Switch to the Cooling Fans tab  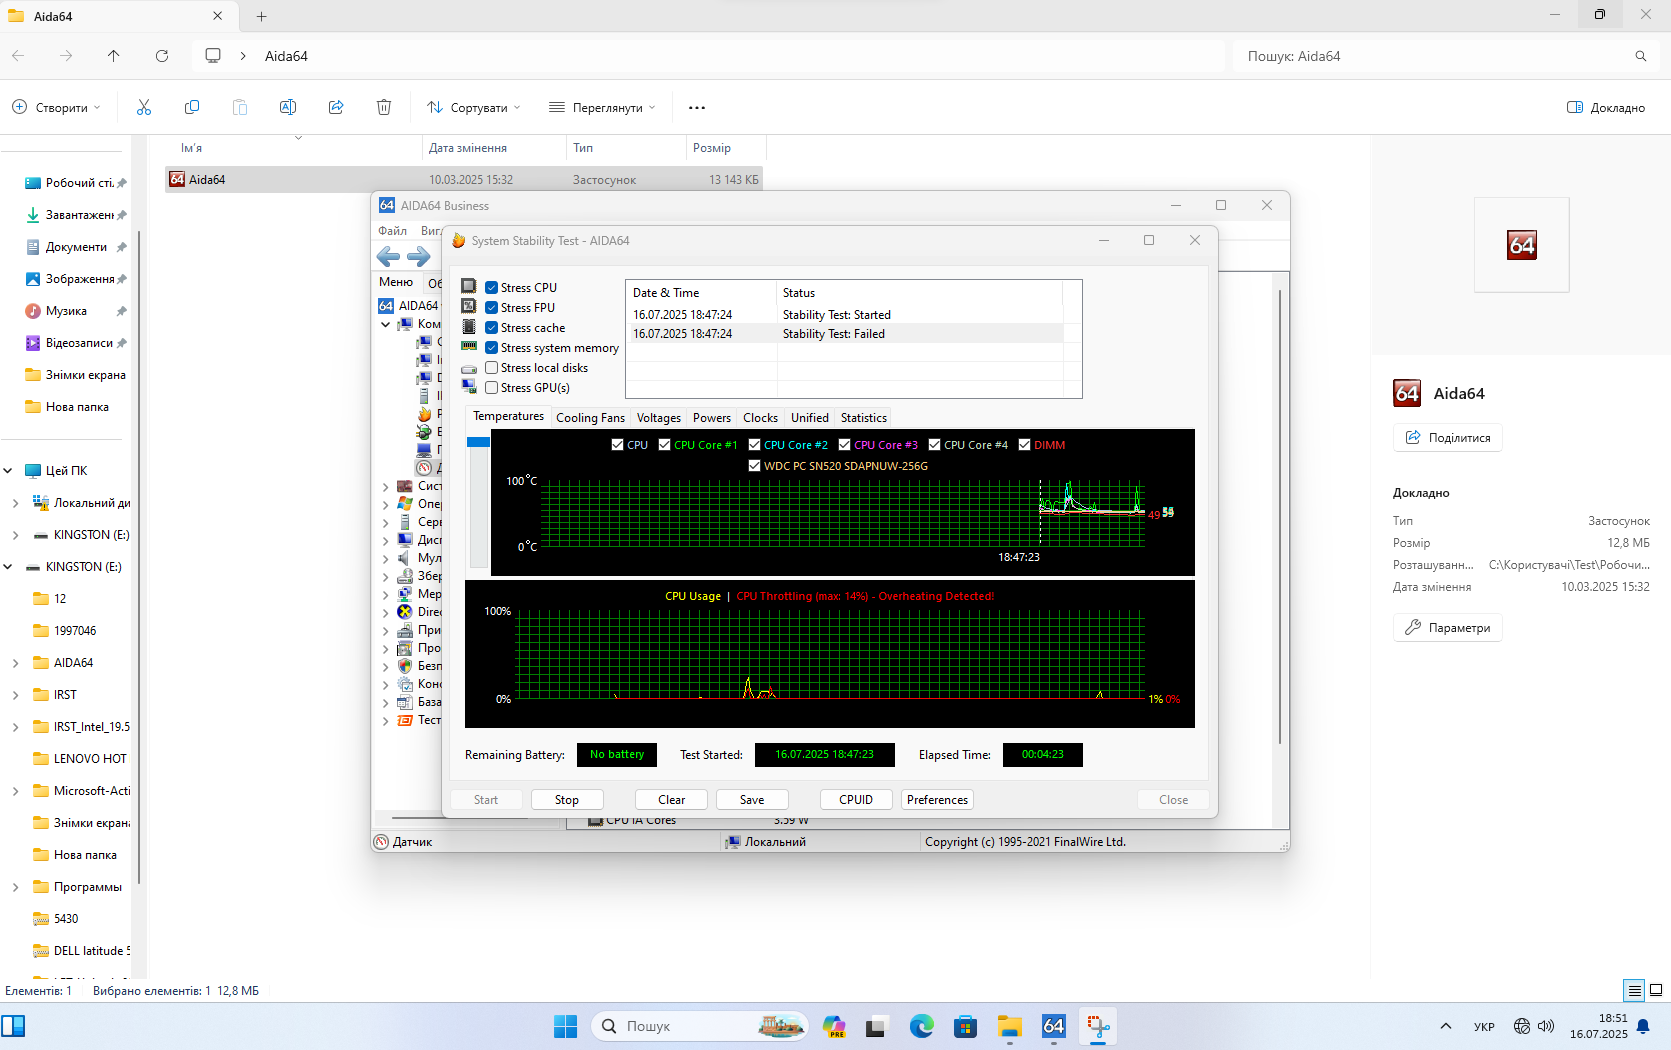point(590,418)
